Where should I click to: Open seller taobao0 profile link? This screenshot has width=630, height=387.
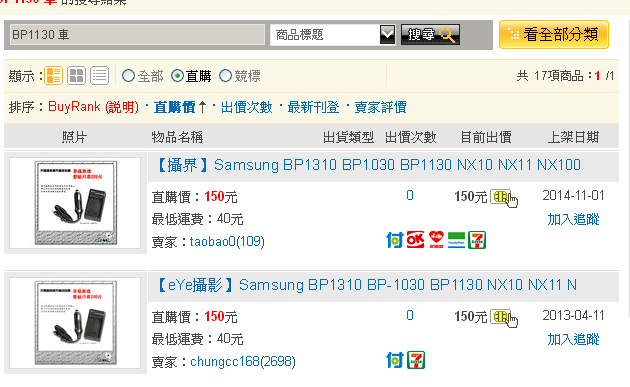click(213, 242)
